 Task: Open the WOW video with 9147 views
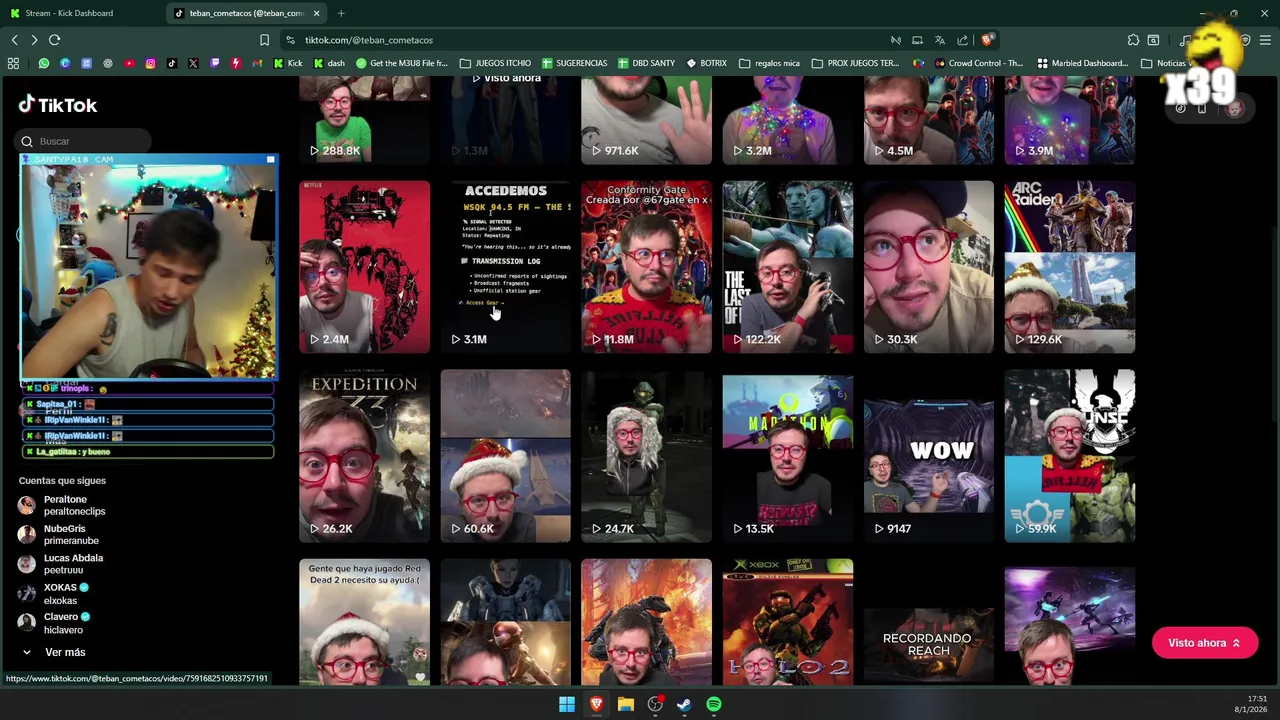coord(928,456)
